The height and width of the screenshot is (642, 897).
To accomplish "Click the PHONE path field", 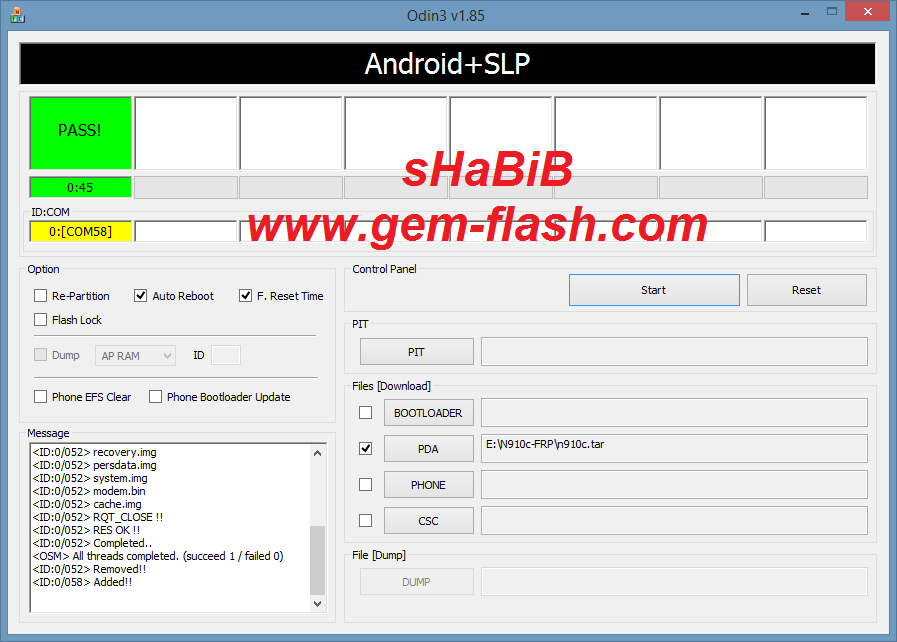I will coord(674,485).
